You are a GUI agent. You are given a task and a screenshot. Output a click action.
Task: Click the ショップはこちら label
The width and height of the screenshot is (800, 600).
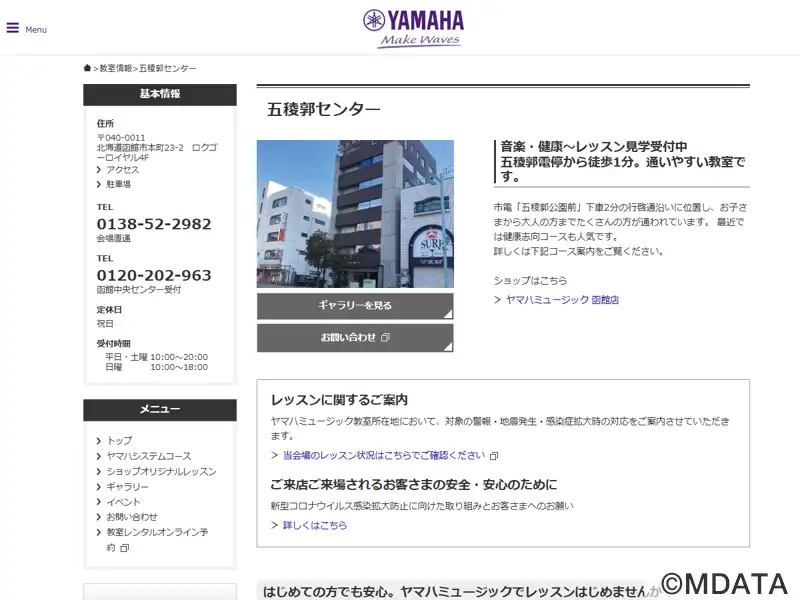click(530, 281)
